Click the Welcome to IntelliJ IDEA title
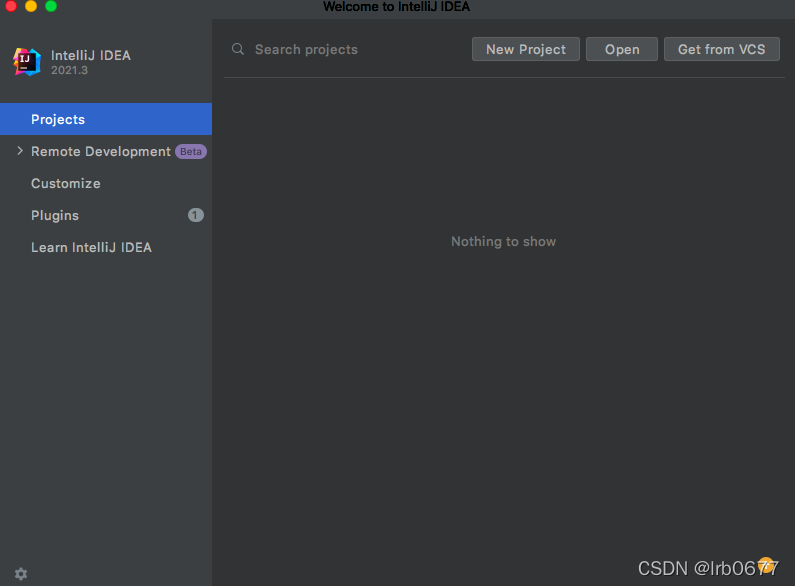The image size is (795, 586). click(x=396, y=7)
